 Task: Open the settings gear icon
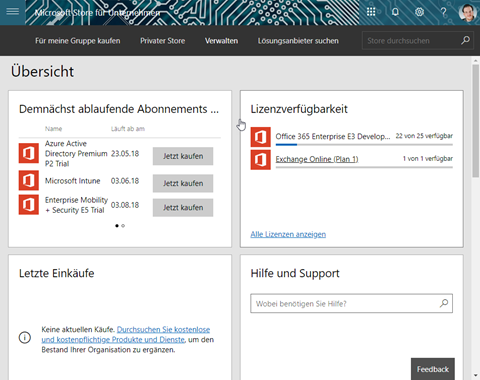(x=419, y=12)
